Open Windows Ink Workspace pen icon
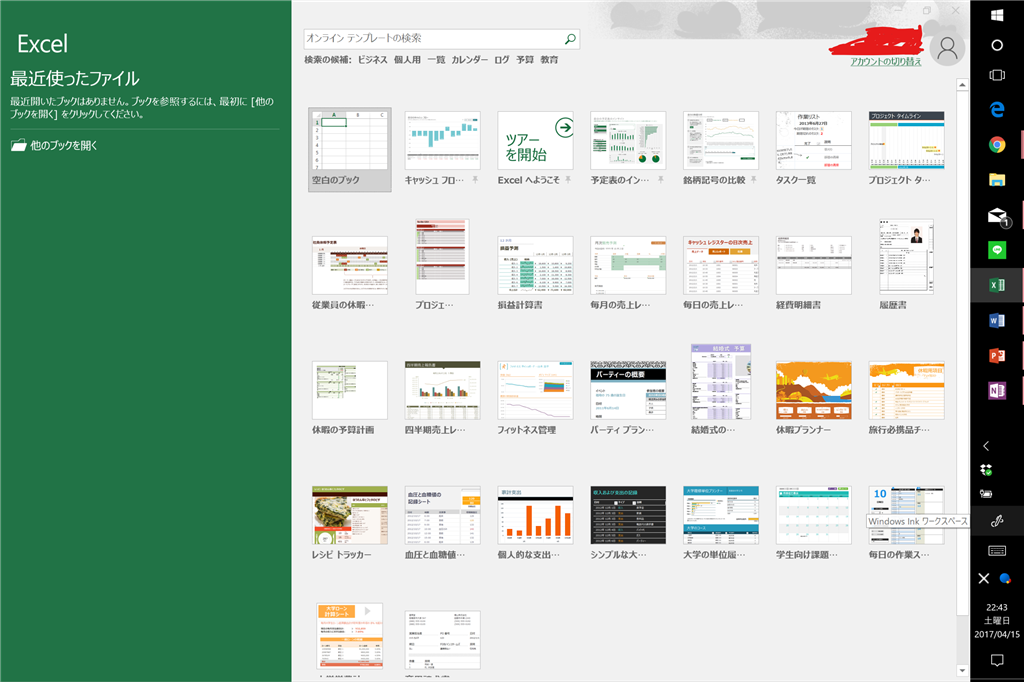The image size is (1024, 682). (997, 521)
